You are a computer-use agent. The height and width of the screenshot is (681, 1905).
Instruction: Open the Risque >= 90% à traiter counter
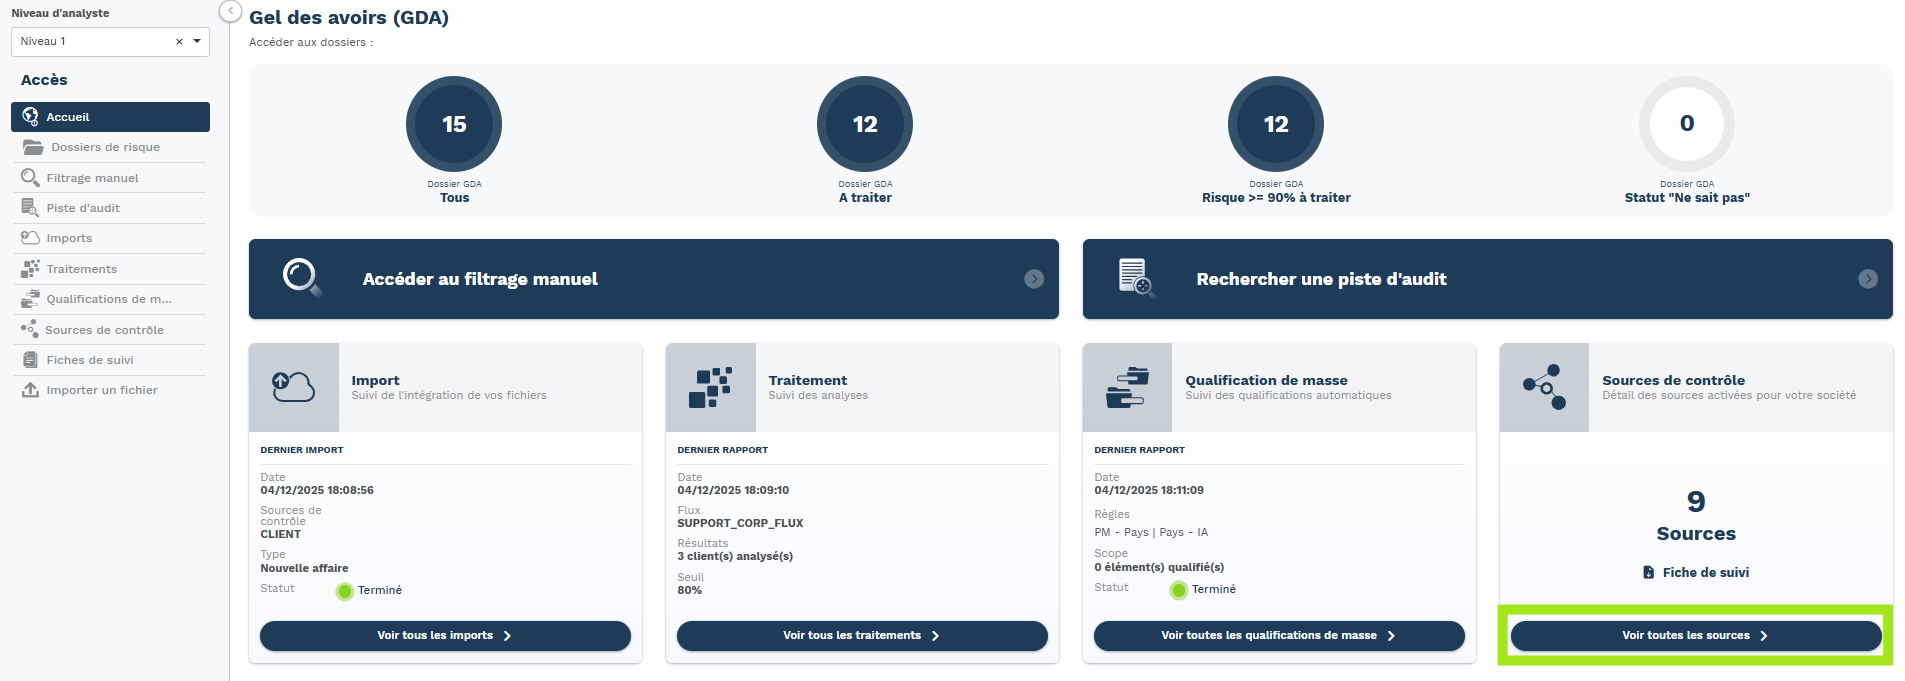point(1275,124)
